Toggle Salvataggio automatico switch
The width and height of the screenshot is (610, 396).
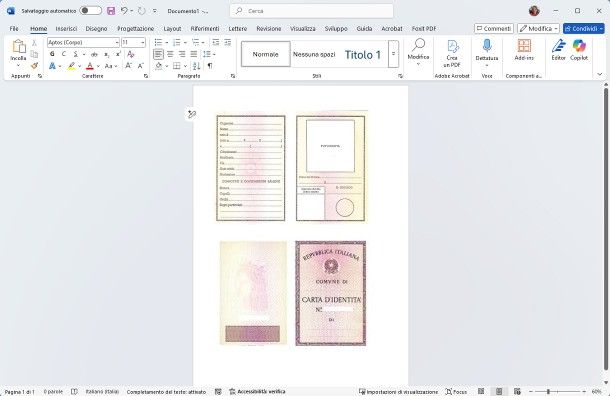point(90,11)
